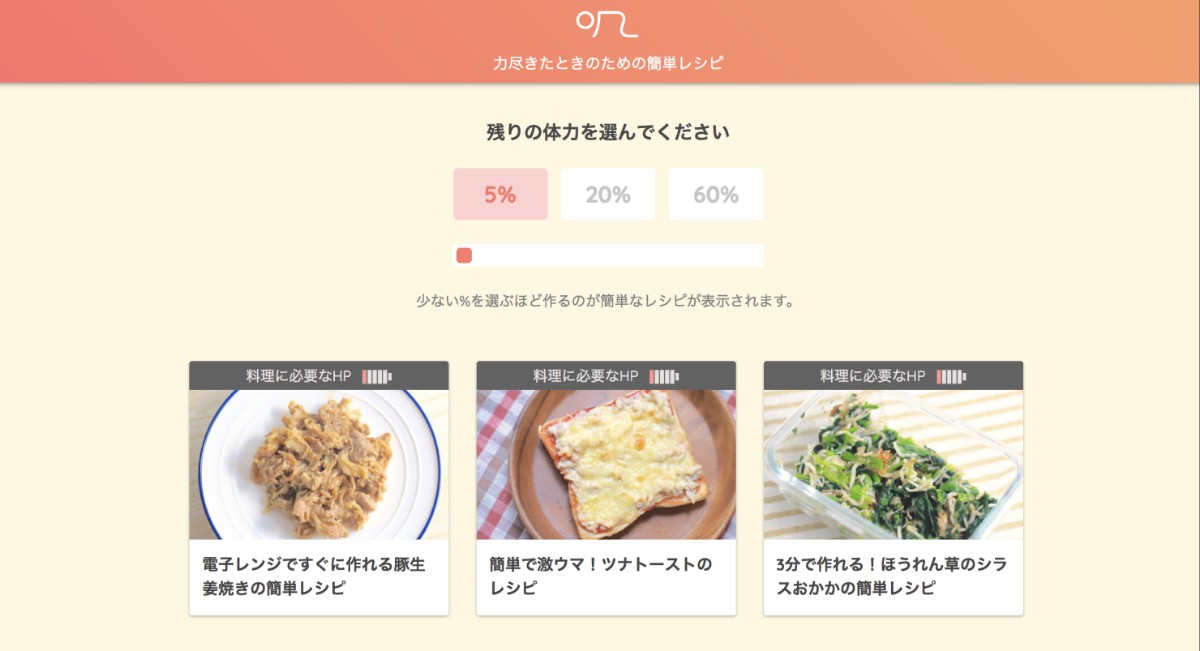Open 簡単で激ウマ！ツナトースト recipe title
Image resolution: width=1200 pixels, height=651 pixels.
tap(601, 576)
